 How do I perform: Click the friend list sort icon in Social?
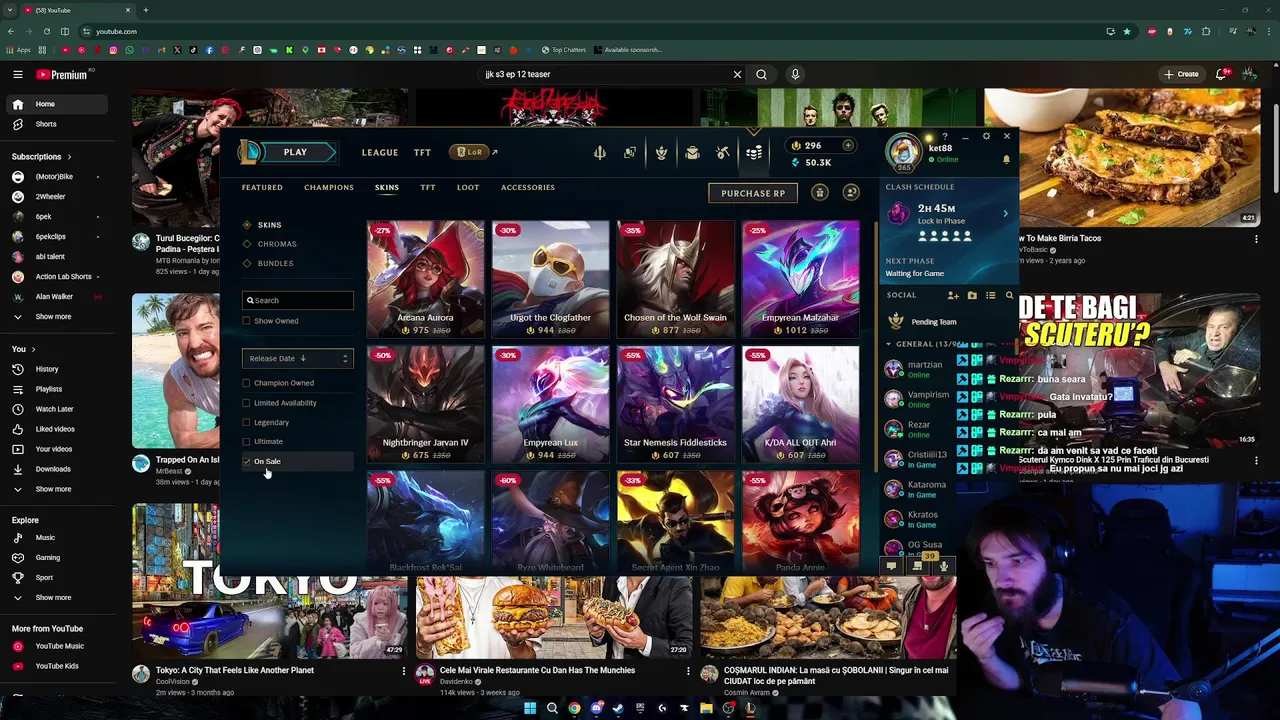(990, 296)
